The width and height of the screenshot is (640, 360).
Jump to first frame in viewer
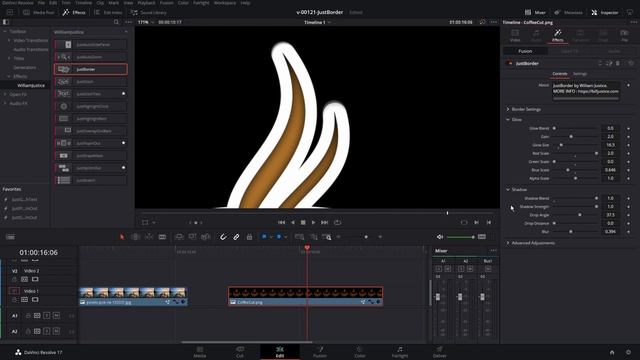pos(281,222)
